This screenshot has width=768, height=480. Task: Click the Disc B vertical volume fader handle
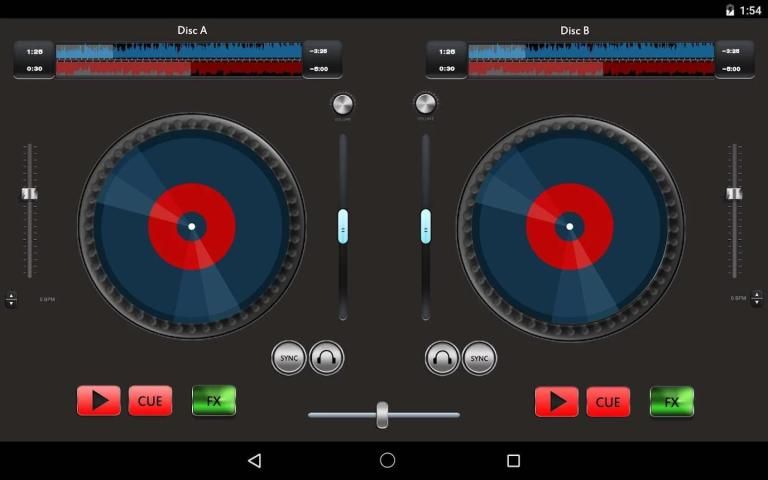(x=426, y=226)
